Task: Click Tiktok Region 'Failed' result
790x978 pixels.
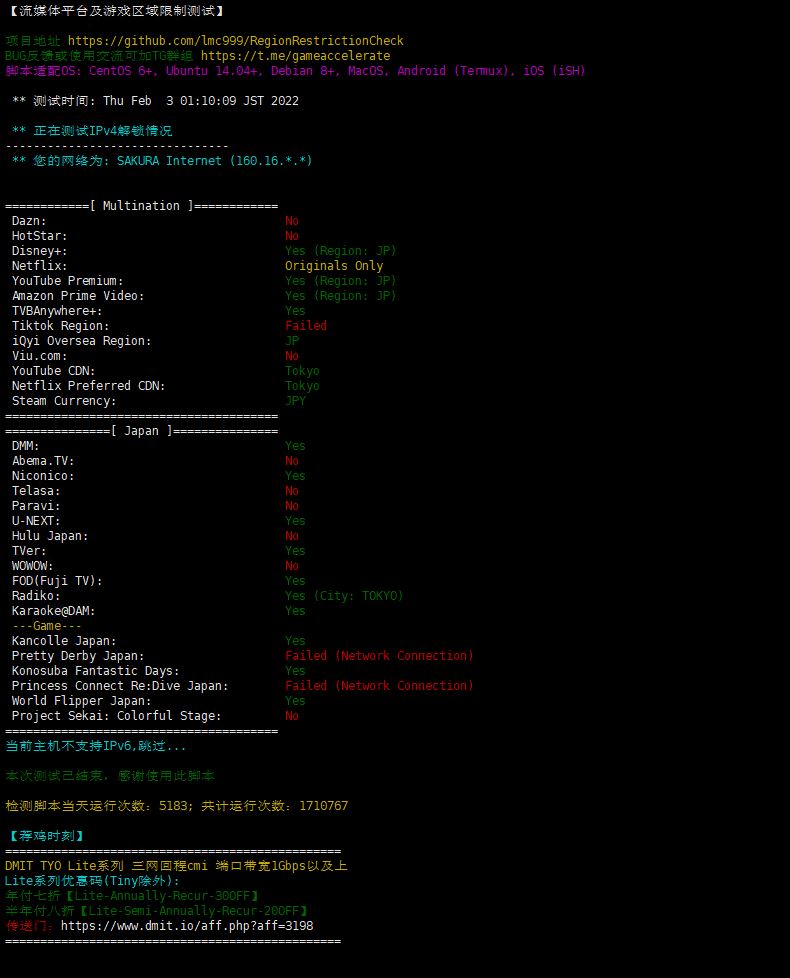Action: (306, 326)
